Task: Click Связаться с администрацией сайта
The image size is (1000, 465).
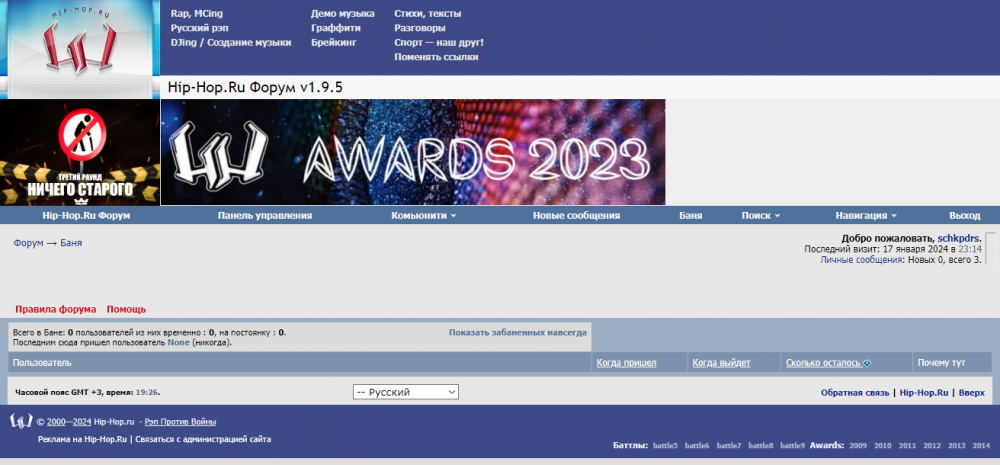Action: point(203,439)
